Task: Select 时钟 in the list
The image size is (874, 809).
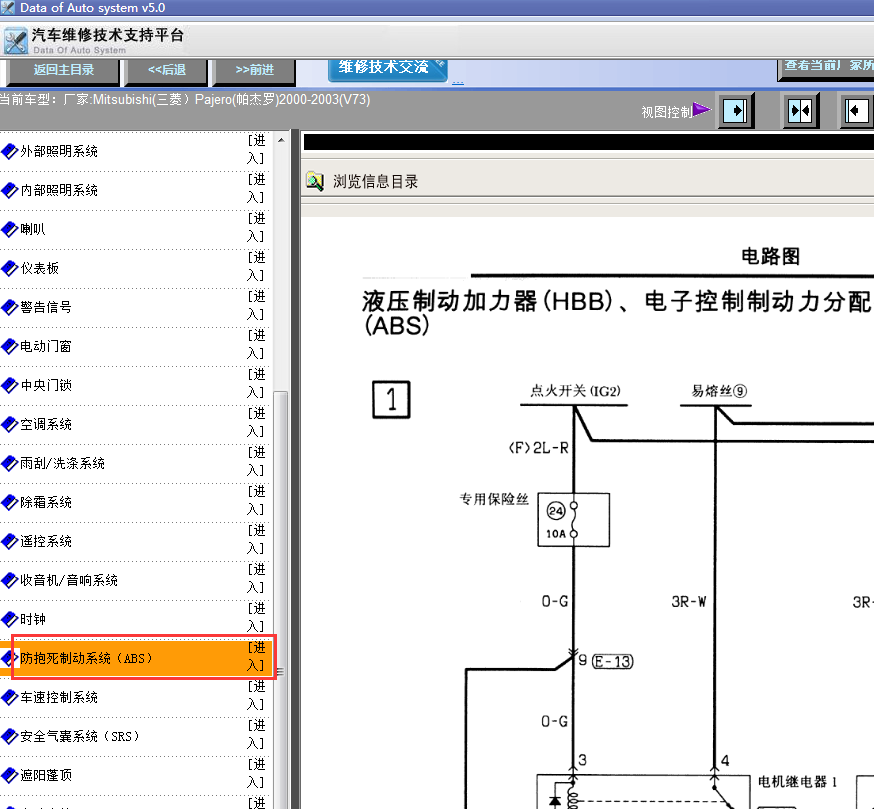Action: click(33, 619)
